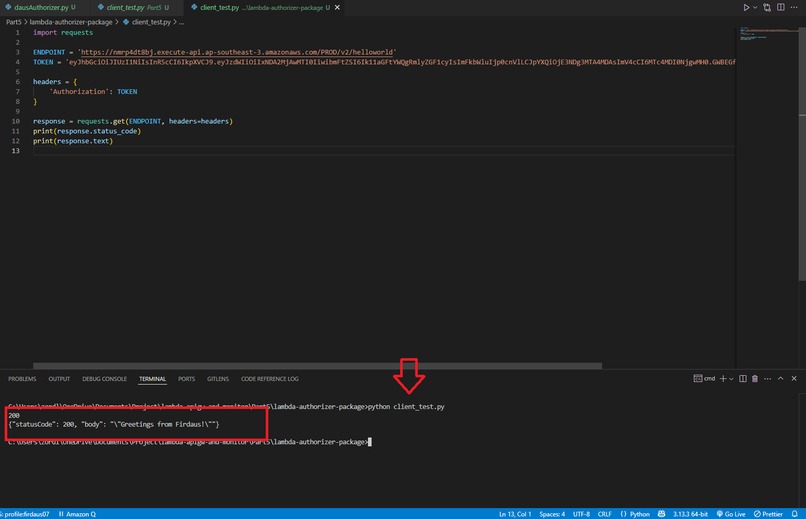Split the terminal pane
Screen dimensions: 806x519
click(x=743, y=378)
